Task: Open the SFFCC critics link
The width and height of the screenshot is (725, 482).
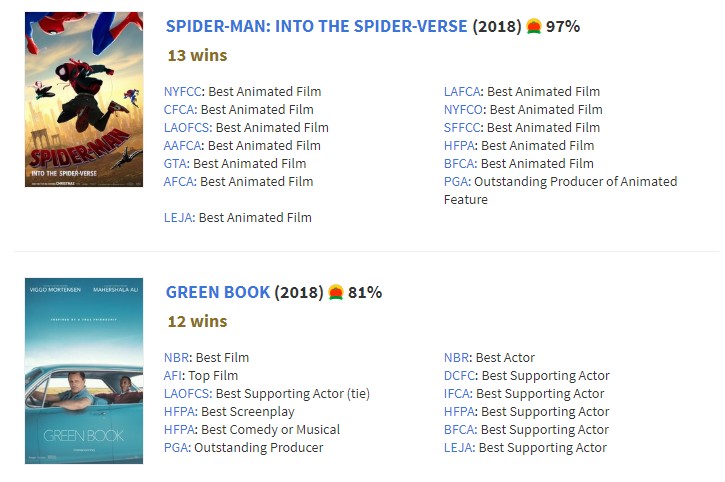Action: click(463, 128)
